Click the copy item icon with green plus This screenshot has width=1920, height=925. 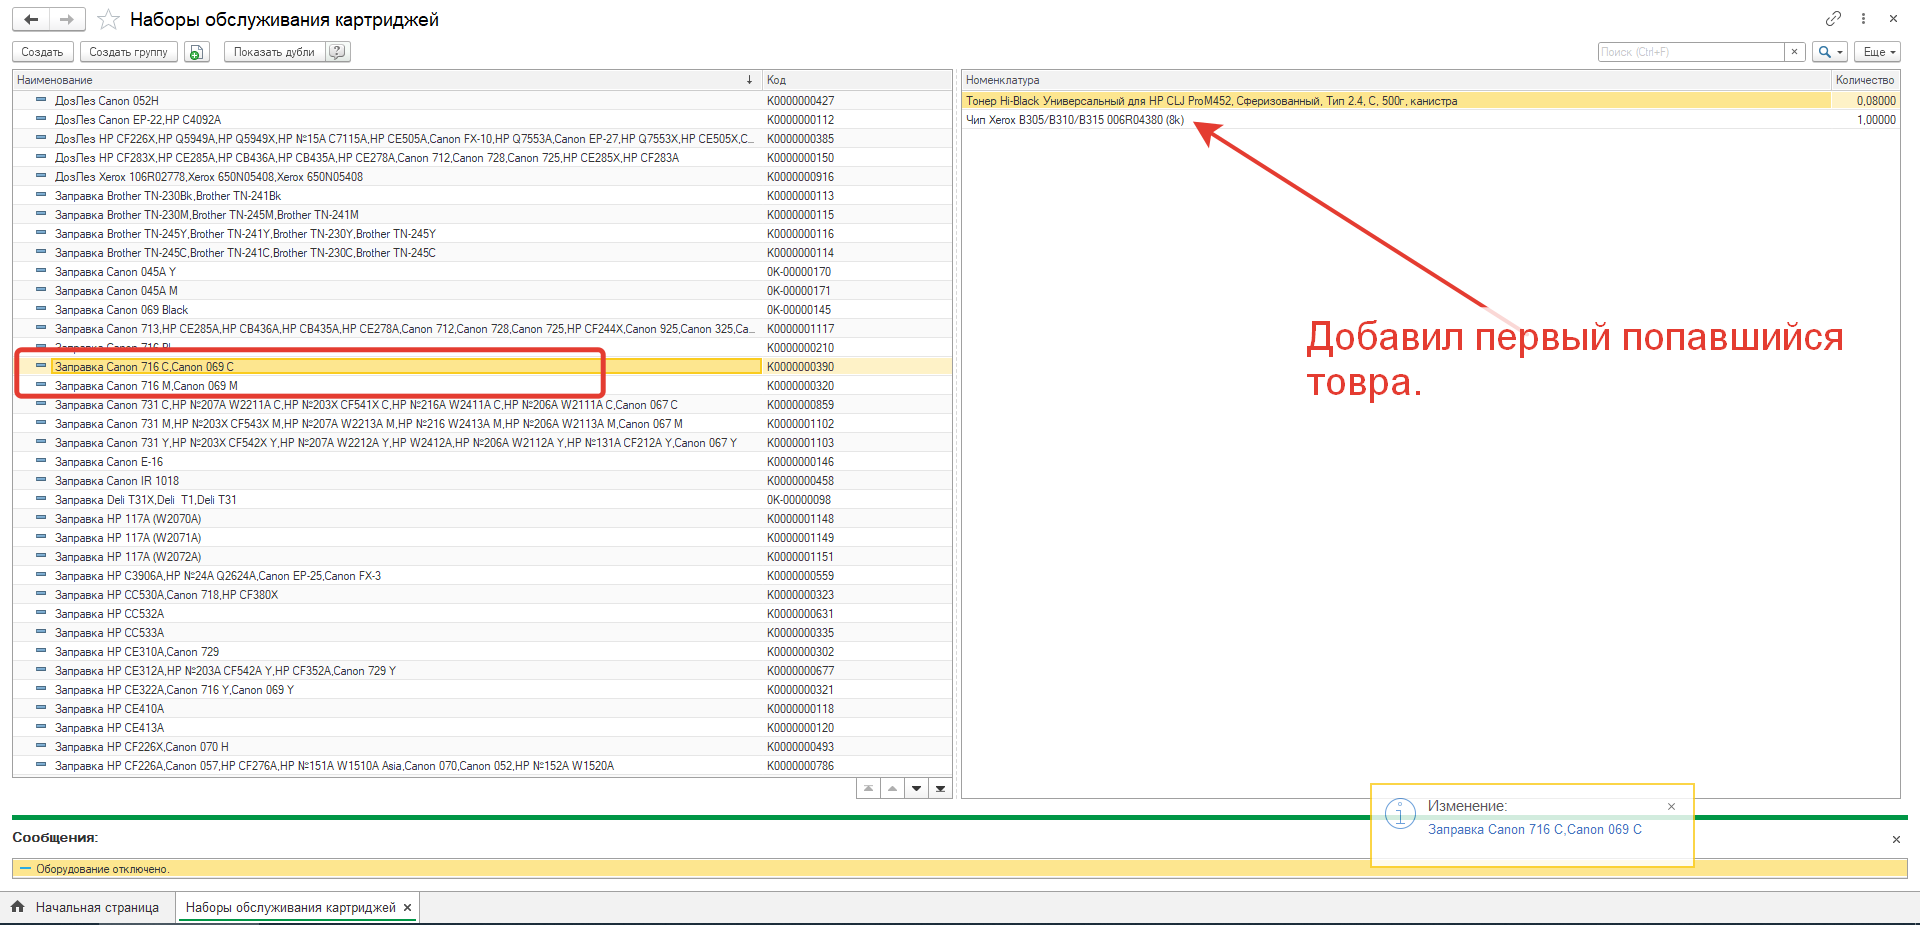click(x=197, y=52)
